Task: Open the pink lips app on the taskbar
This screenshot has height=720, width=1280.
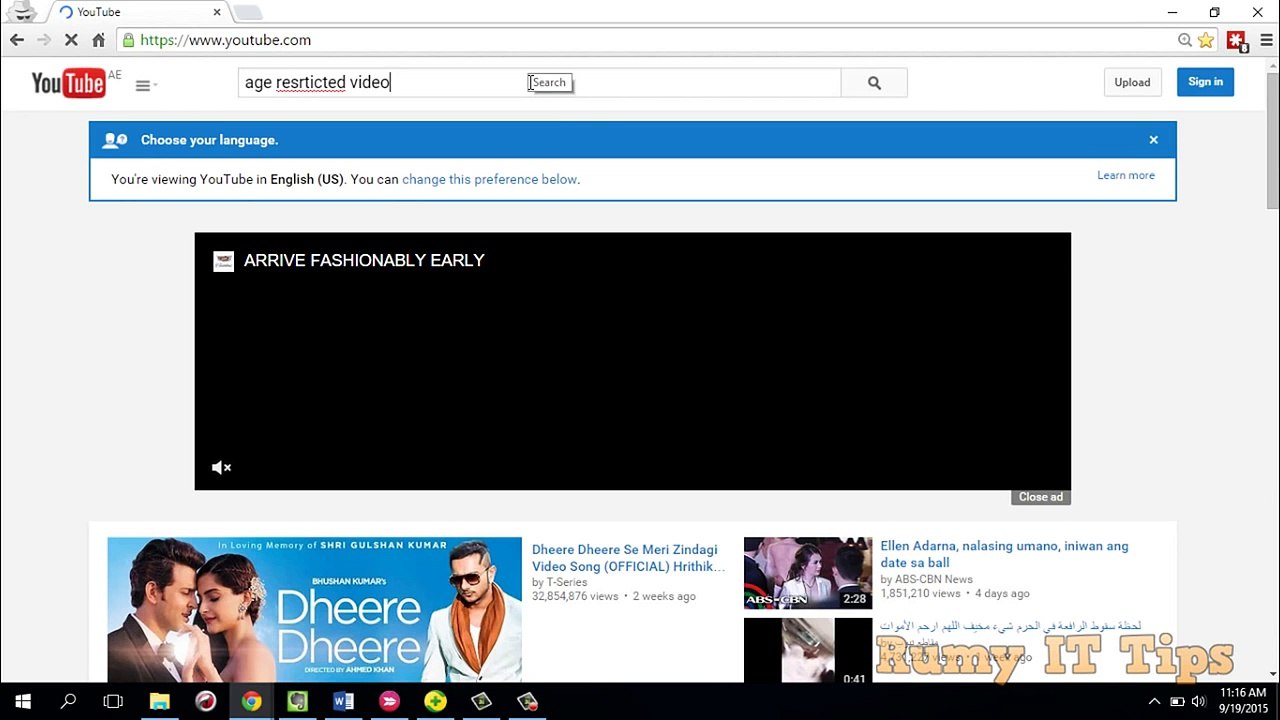Action: 389,701
